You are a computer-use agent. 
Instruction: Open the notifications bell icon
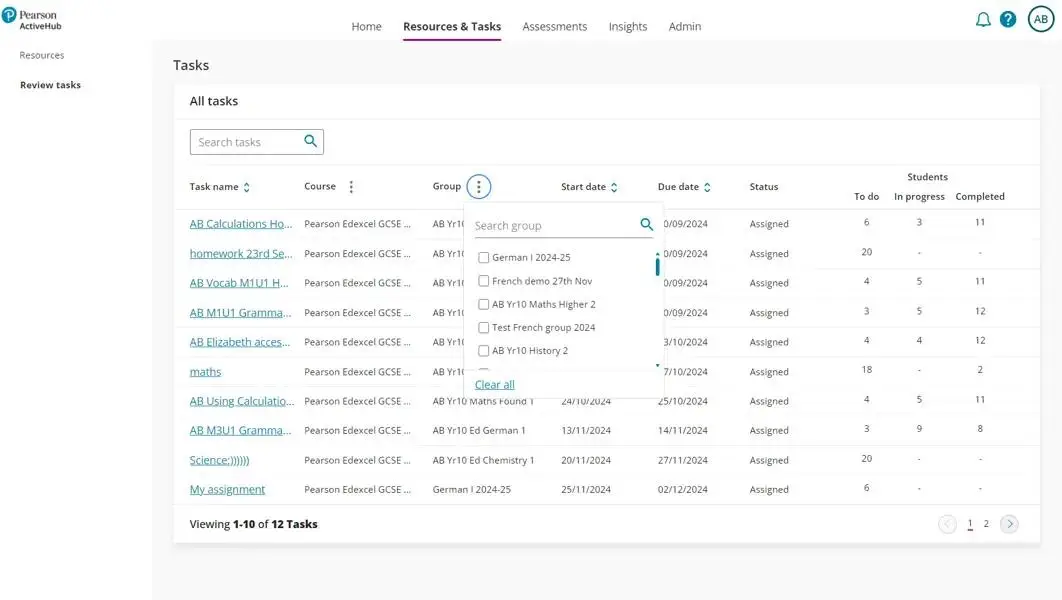pos(983,20)
